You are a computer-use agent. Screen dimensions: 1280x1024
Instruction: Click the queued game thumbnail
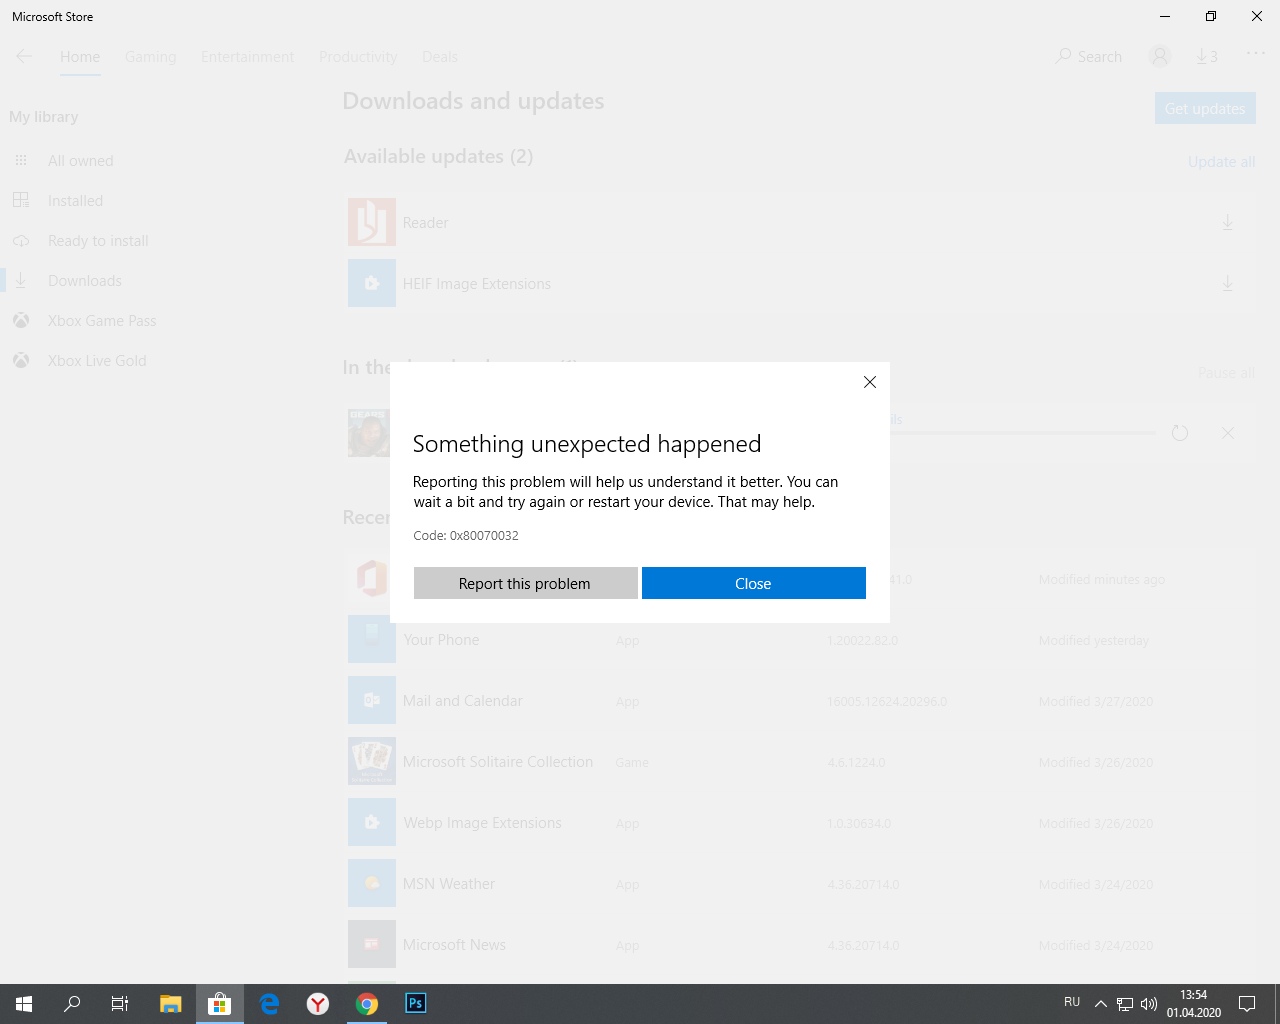[368, 433]
